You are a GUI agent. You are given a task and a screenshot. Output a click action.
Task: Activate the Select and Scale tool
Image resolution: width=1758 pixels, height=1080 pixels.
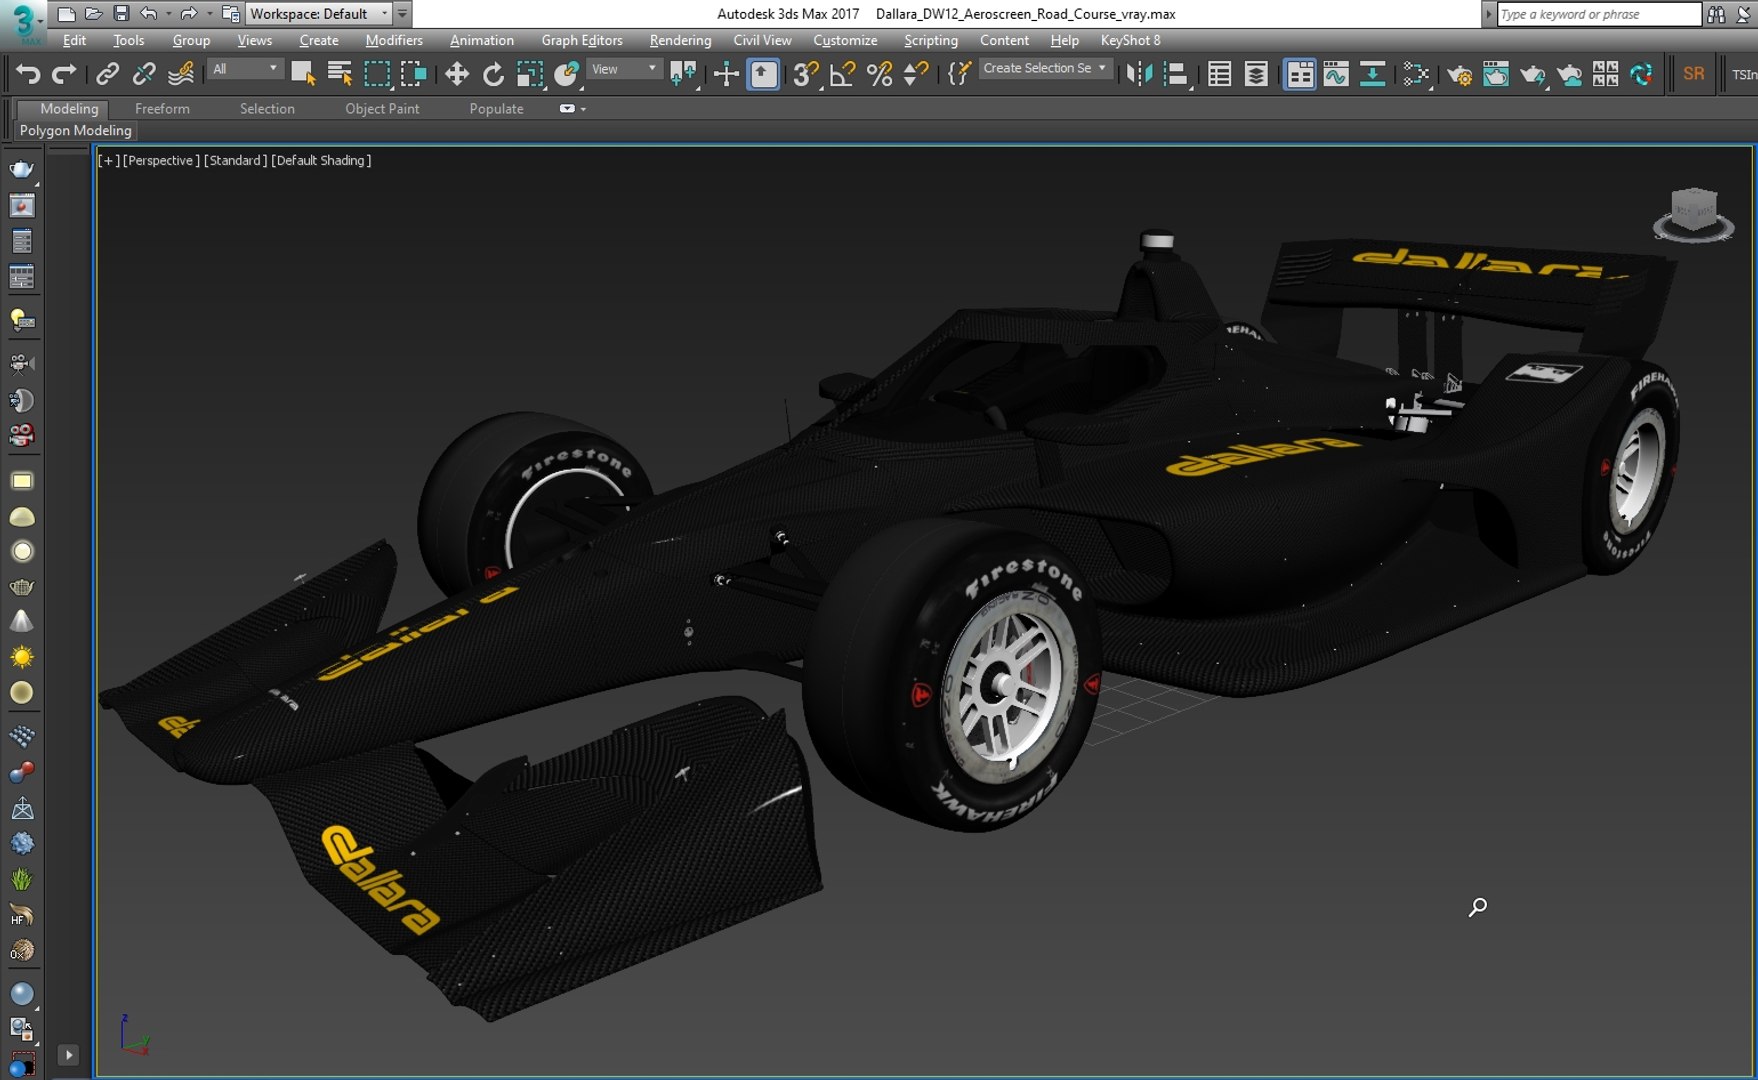530,74
